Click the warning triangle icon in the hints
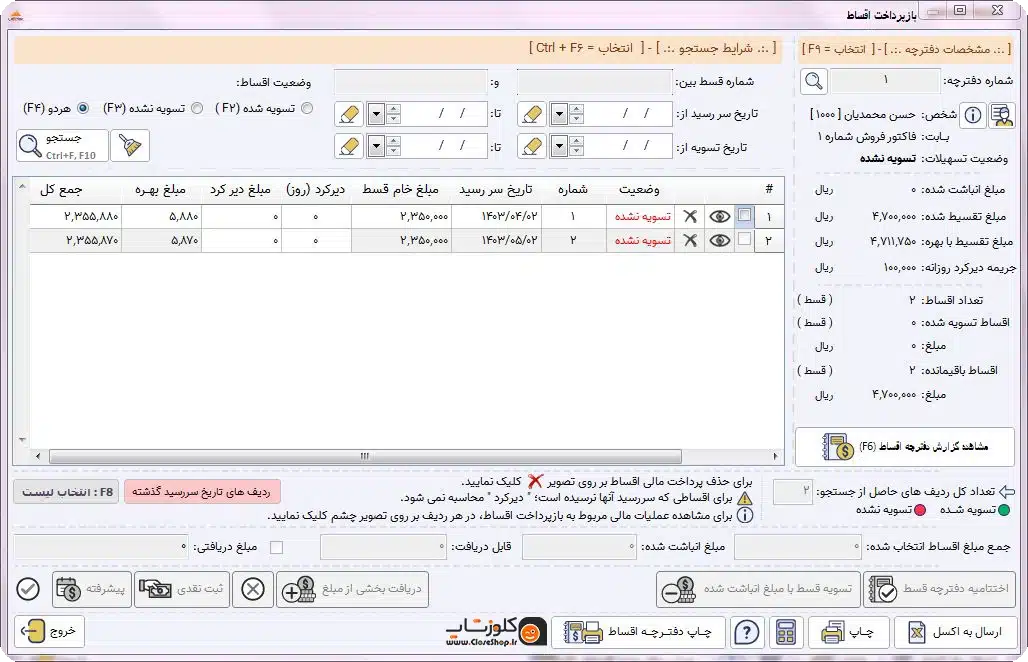Viewport: 1028px width, 662px height. click(x=745, y=498)
